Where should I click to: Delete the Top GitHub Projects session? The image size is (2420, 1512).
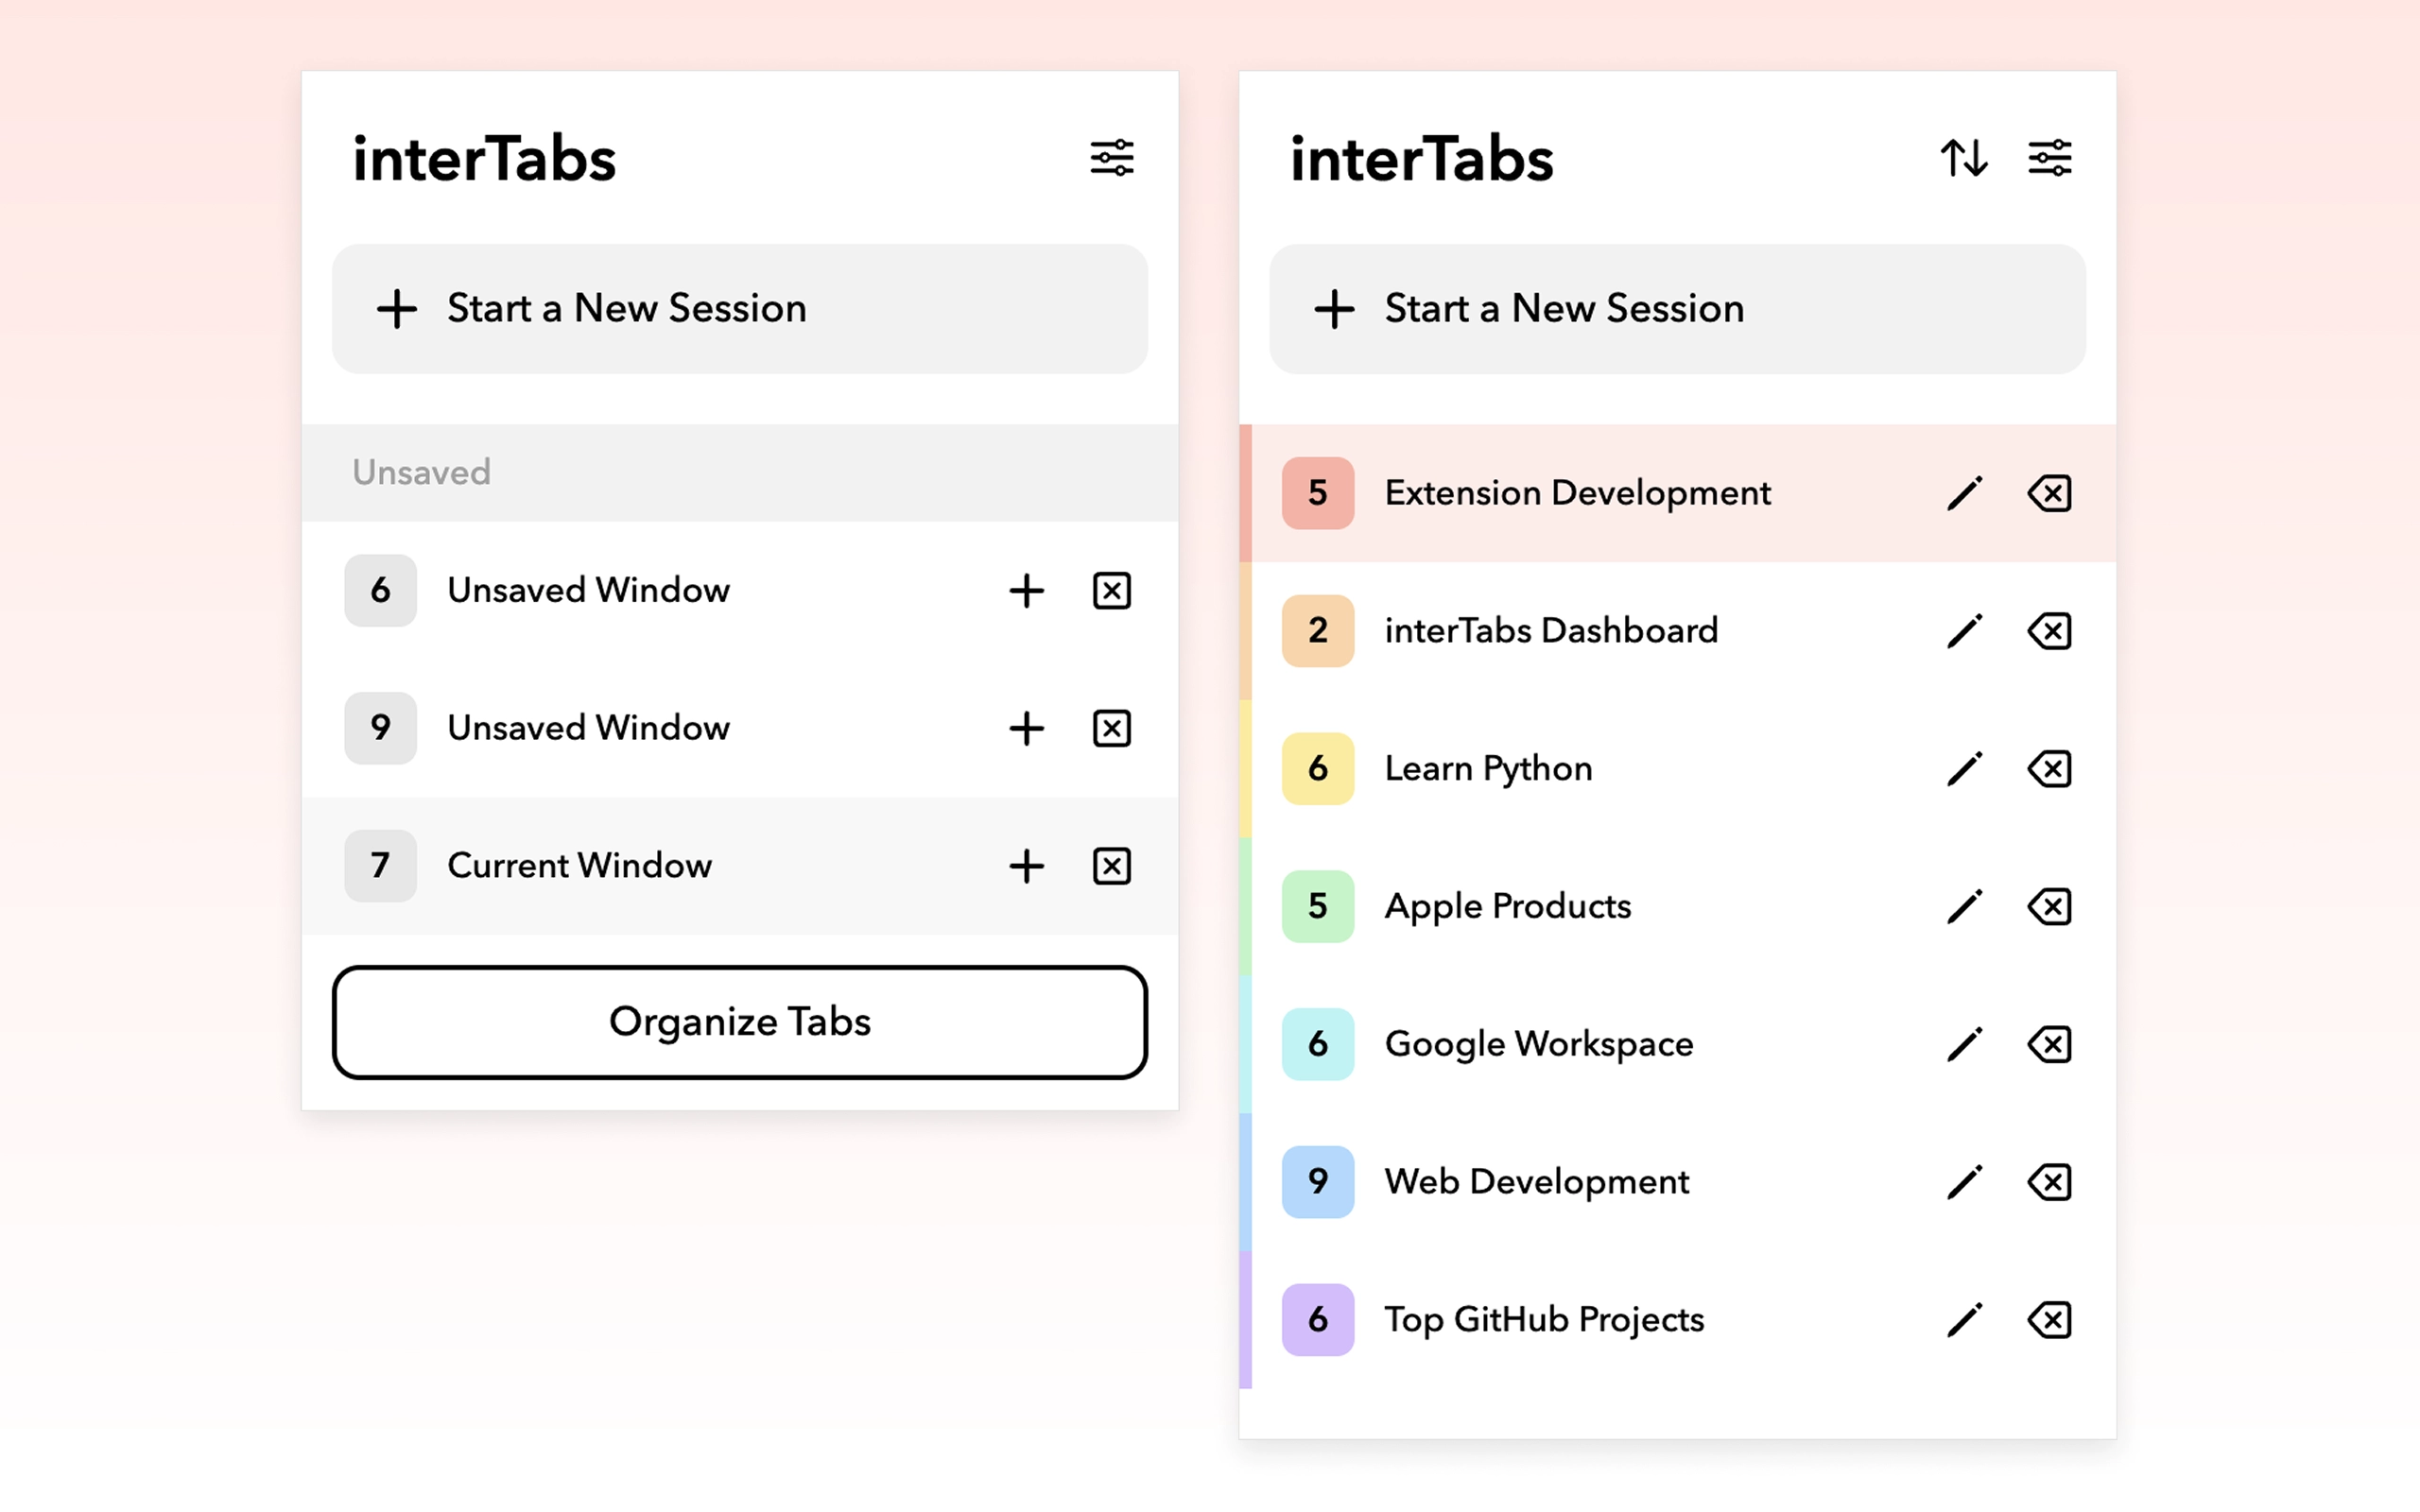tap(2049, 1320)
